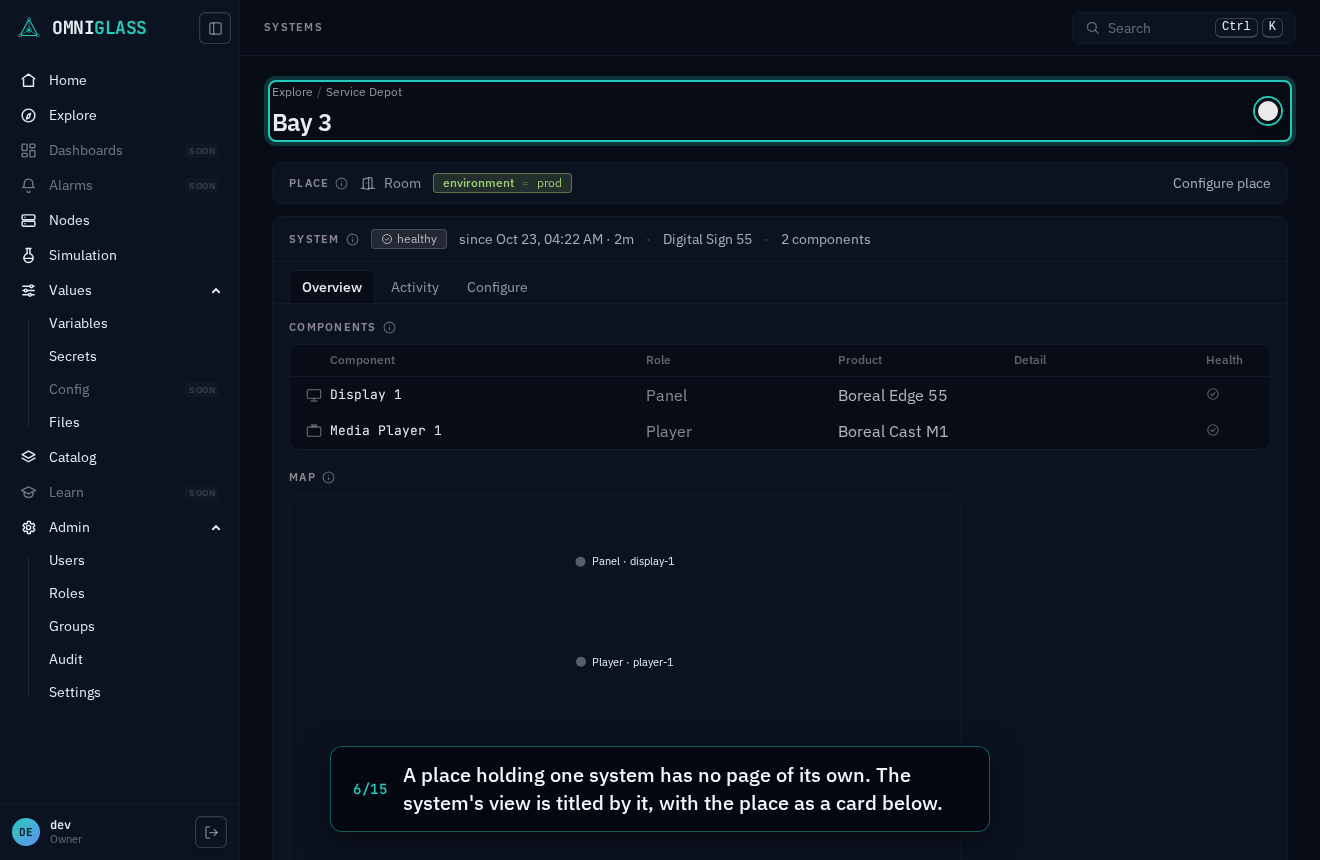Click the sign-out icon next to dev
This screenshot has width=1320, height=860.
pyautogui.click(x=211, y=832)
